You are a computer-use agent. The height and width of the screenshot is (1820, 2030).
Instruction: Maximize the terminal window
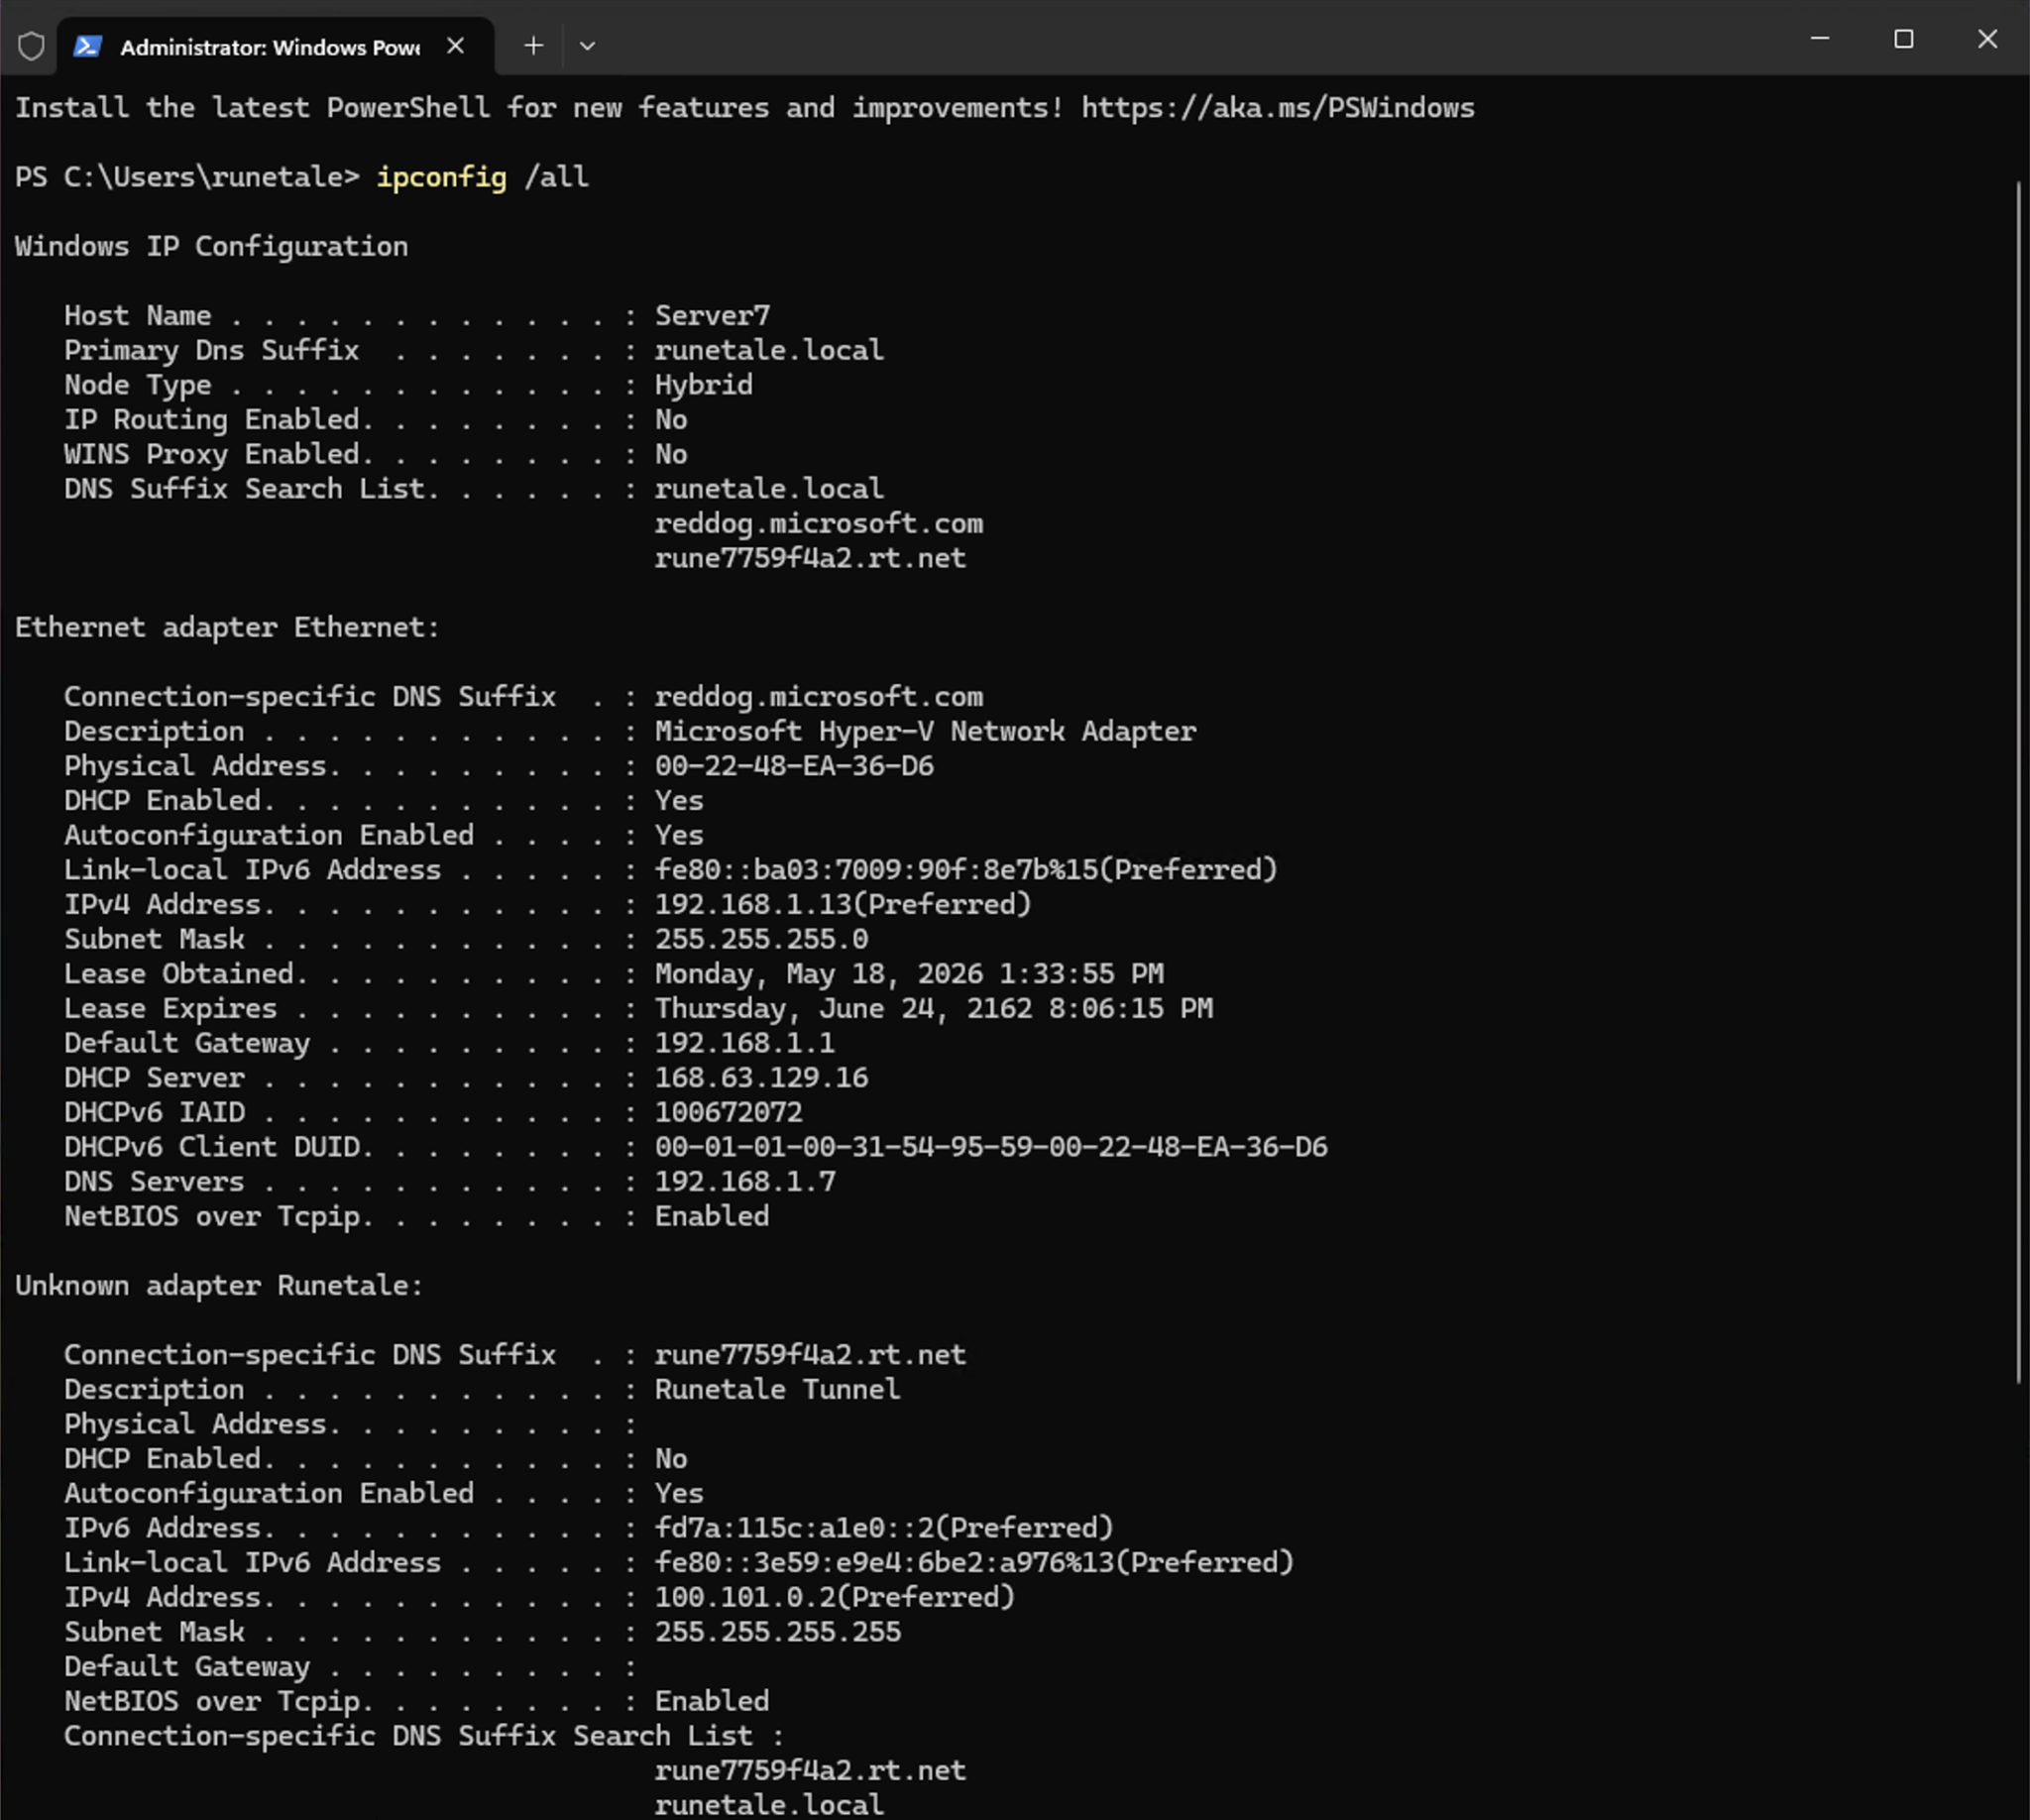click(x=1904, y=39)
